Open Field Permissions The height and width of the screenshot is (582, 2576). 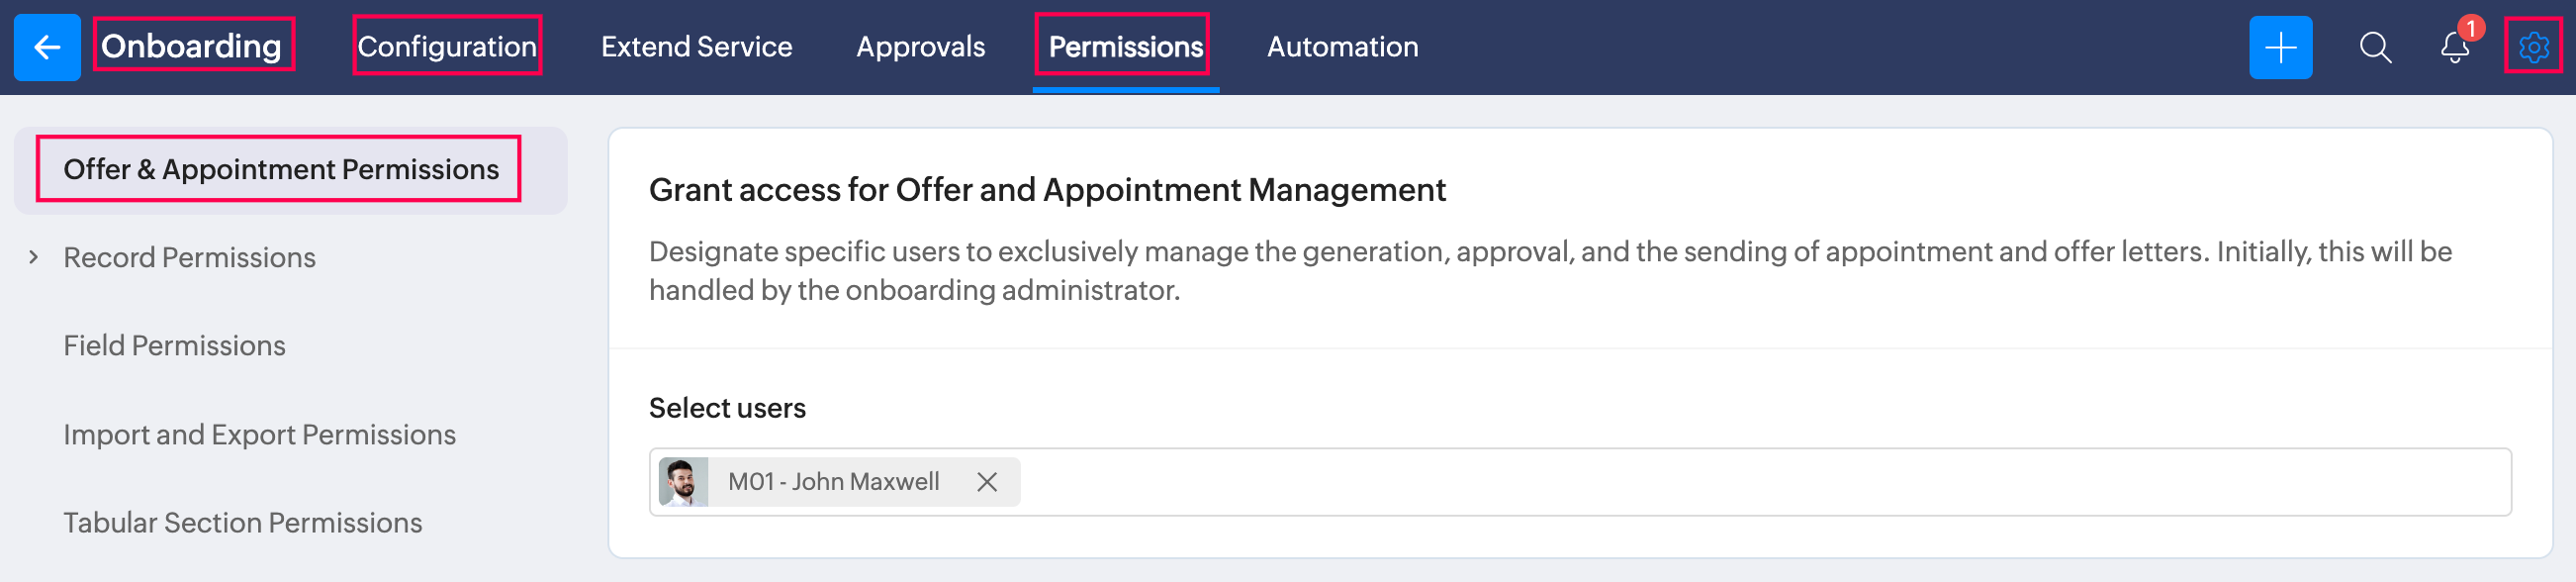coord(175,346)
